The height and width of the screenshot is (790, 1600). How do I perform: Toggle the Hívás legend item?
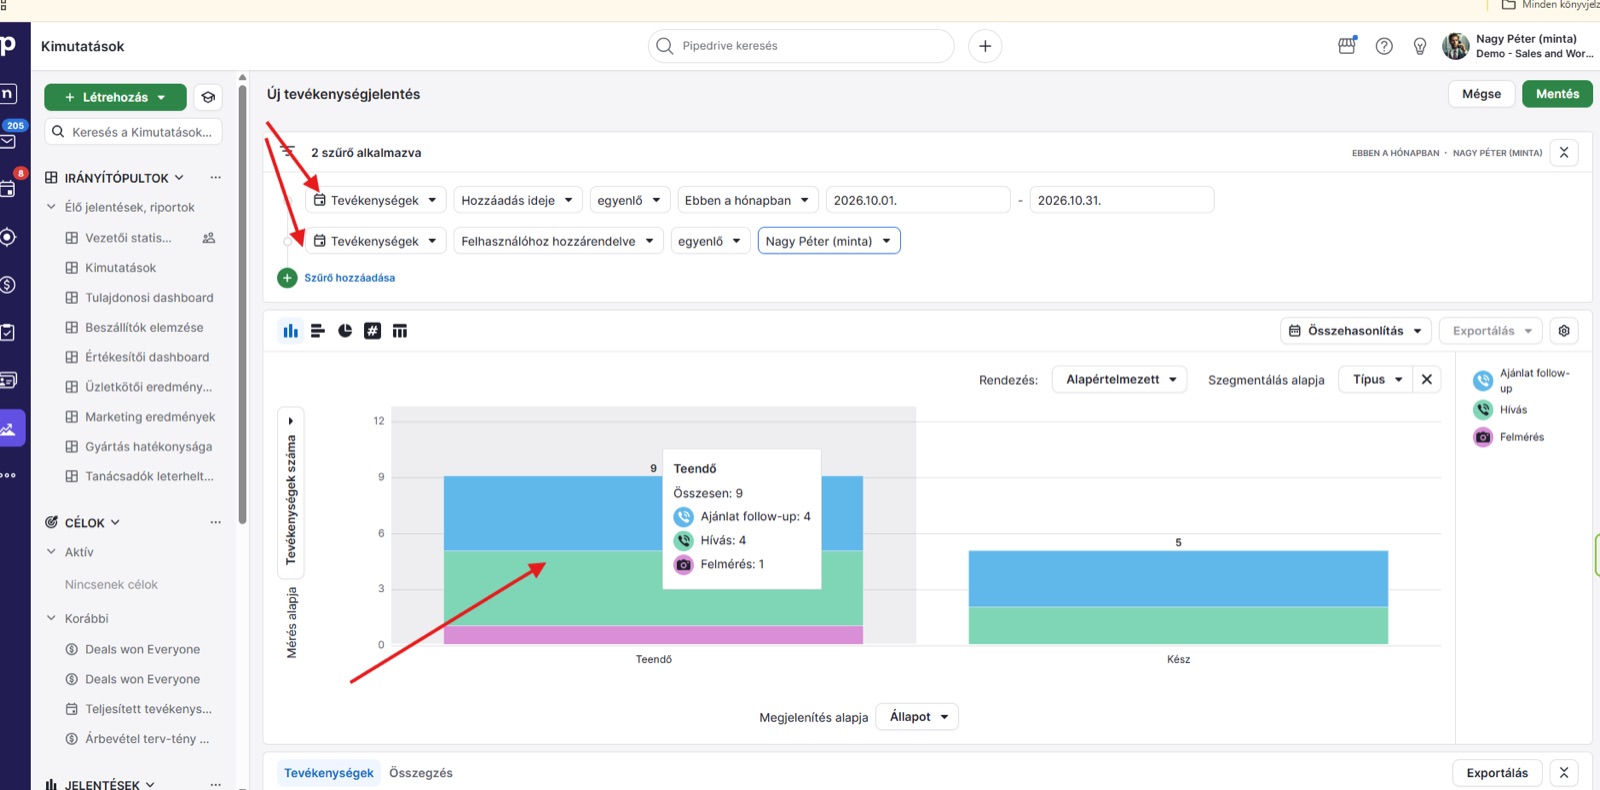pos(1501,410)
